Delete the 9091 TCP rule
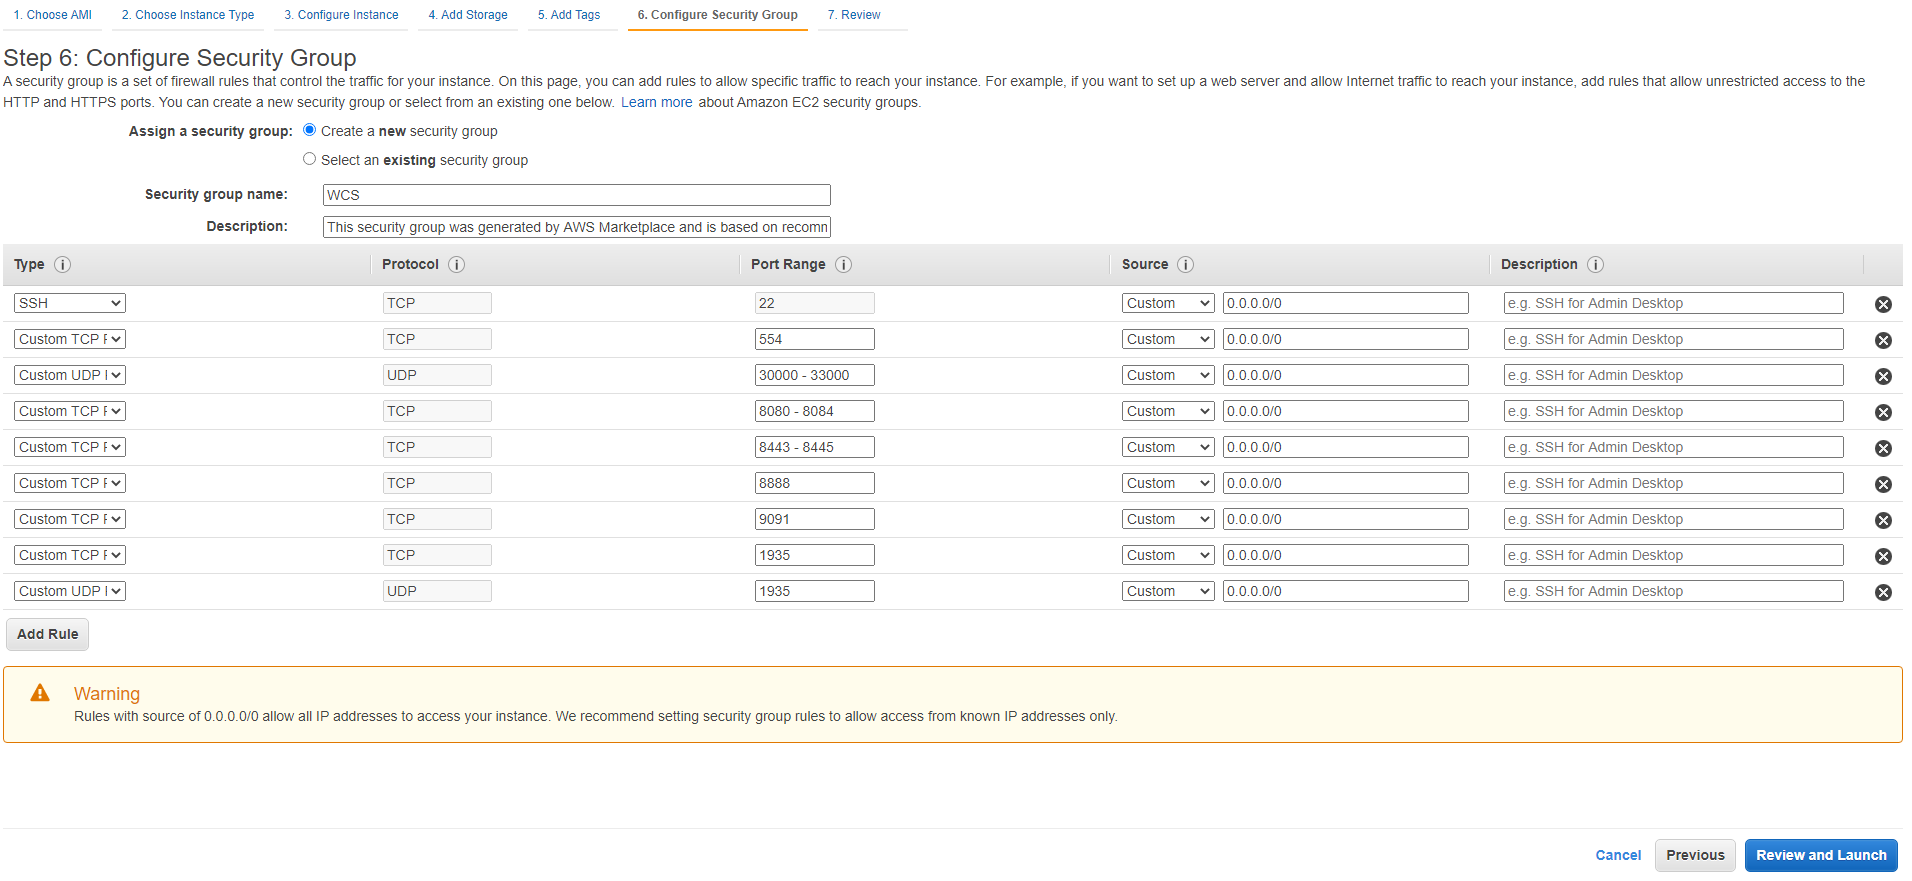 coord(1882,520)
